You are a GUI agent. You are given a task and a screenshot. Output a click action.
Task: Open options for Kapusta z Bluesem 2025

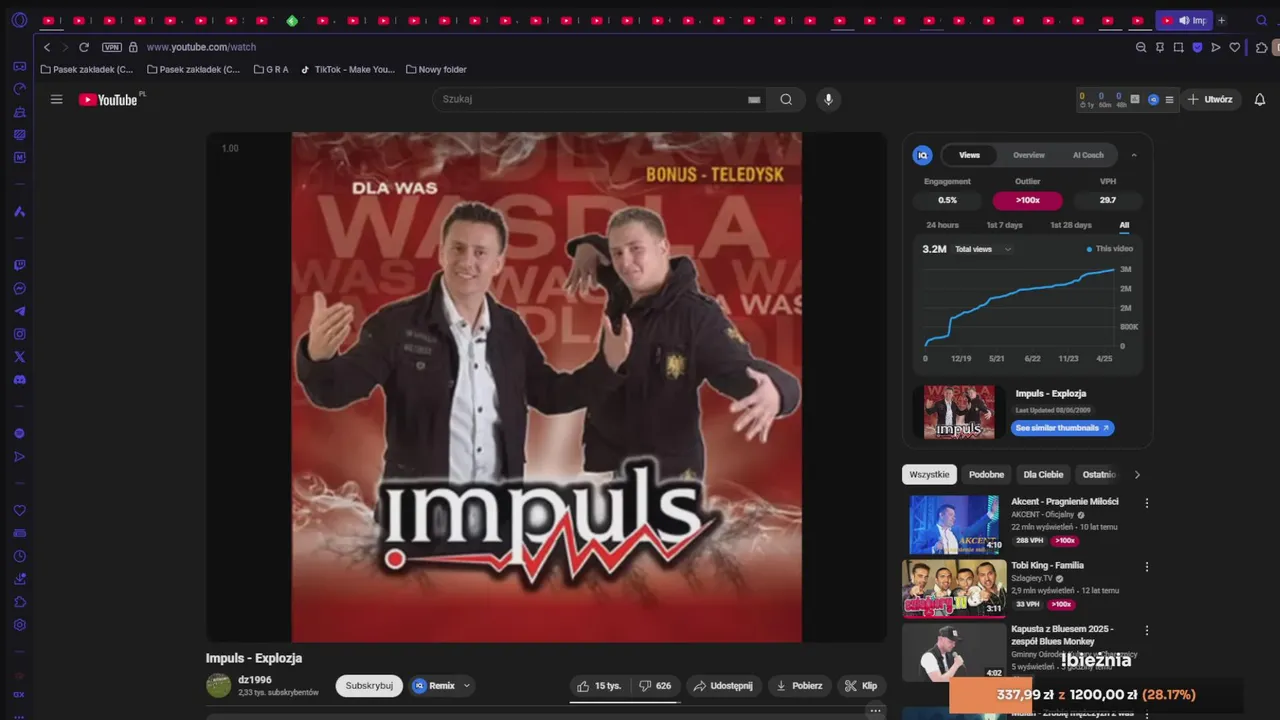click(1147, 631)
